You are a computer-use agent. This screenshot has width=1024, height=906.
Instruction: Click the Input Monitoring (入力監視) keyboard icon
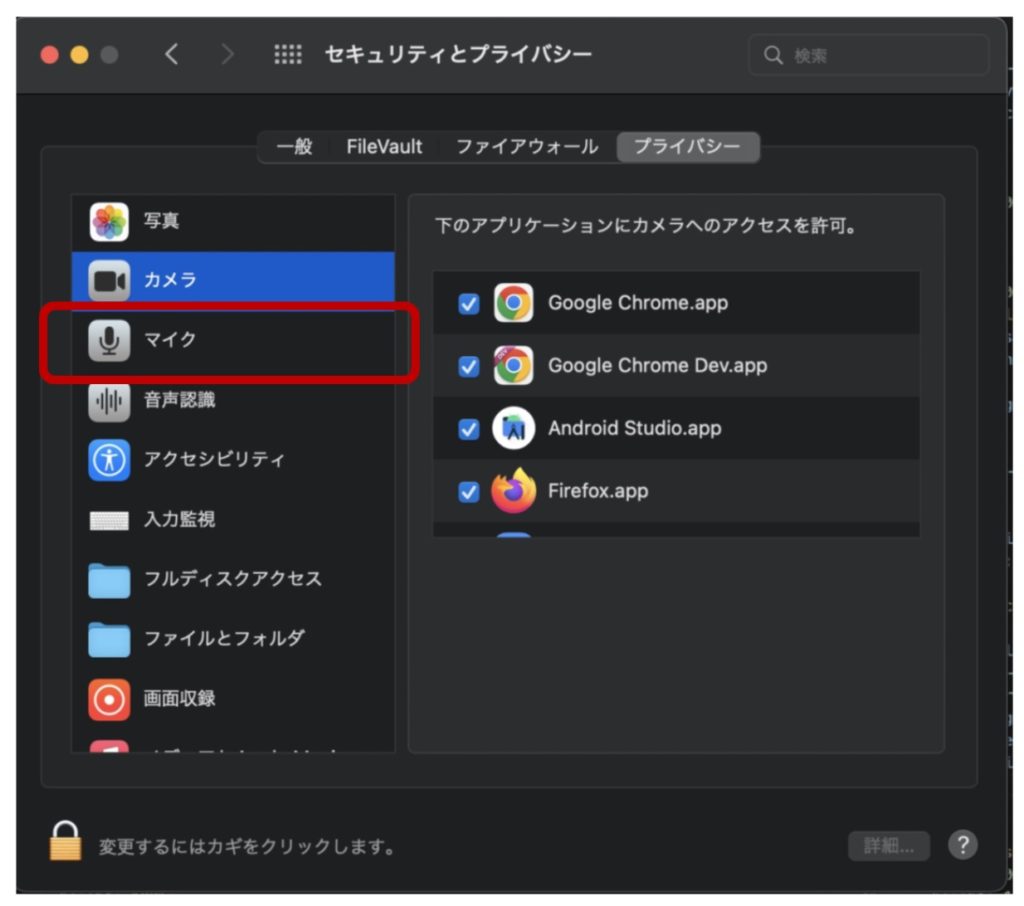coord(109,520)
